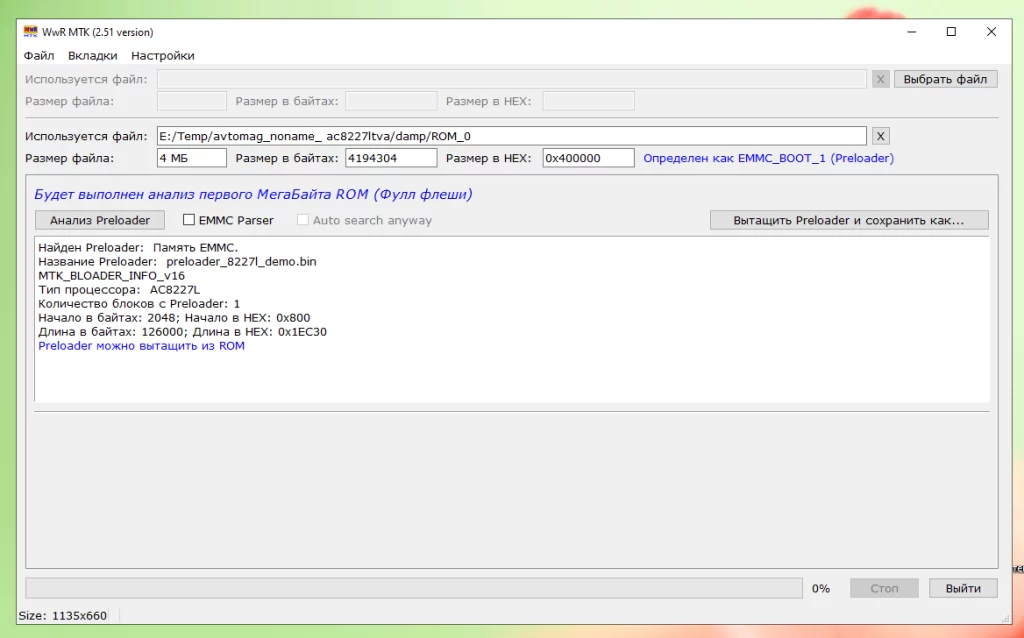This screenshot has width=1024, height=638.
Task: Click the Выйти button
Action: 963,588
